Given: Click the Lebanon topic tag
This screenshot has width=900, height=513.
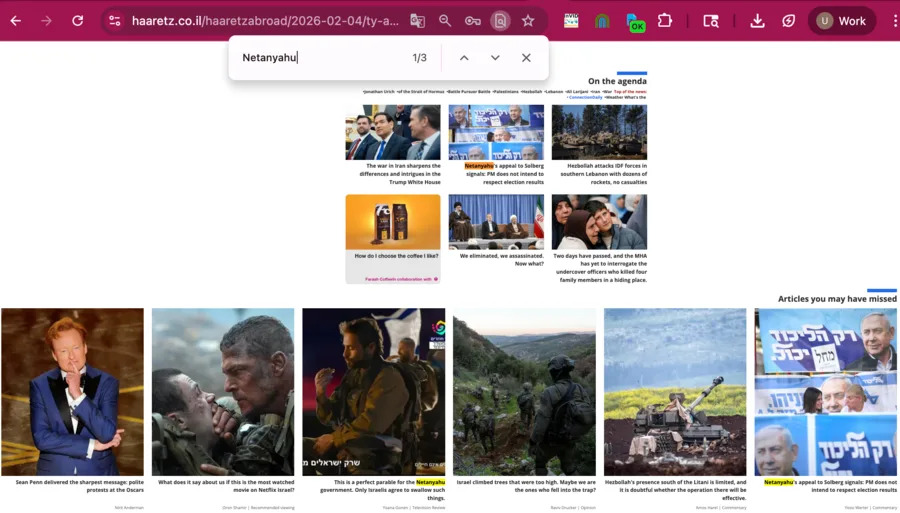Looking at the screenshot, I should [554, 91].
